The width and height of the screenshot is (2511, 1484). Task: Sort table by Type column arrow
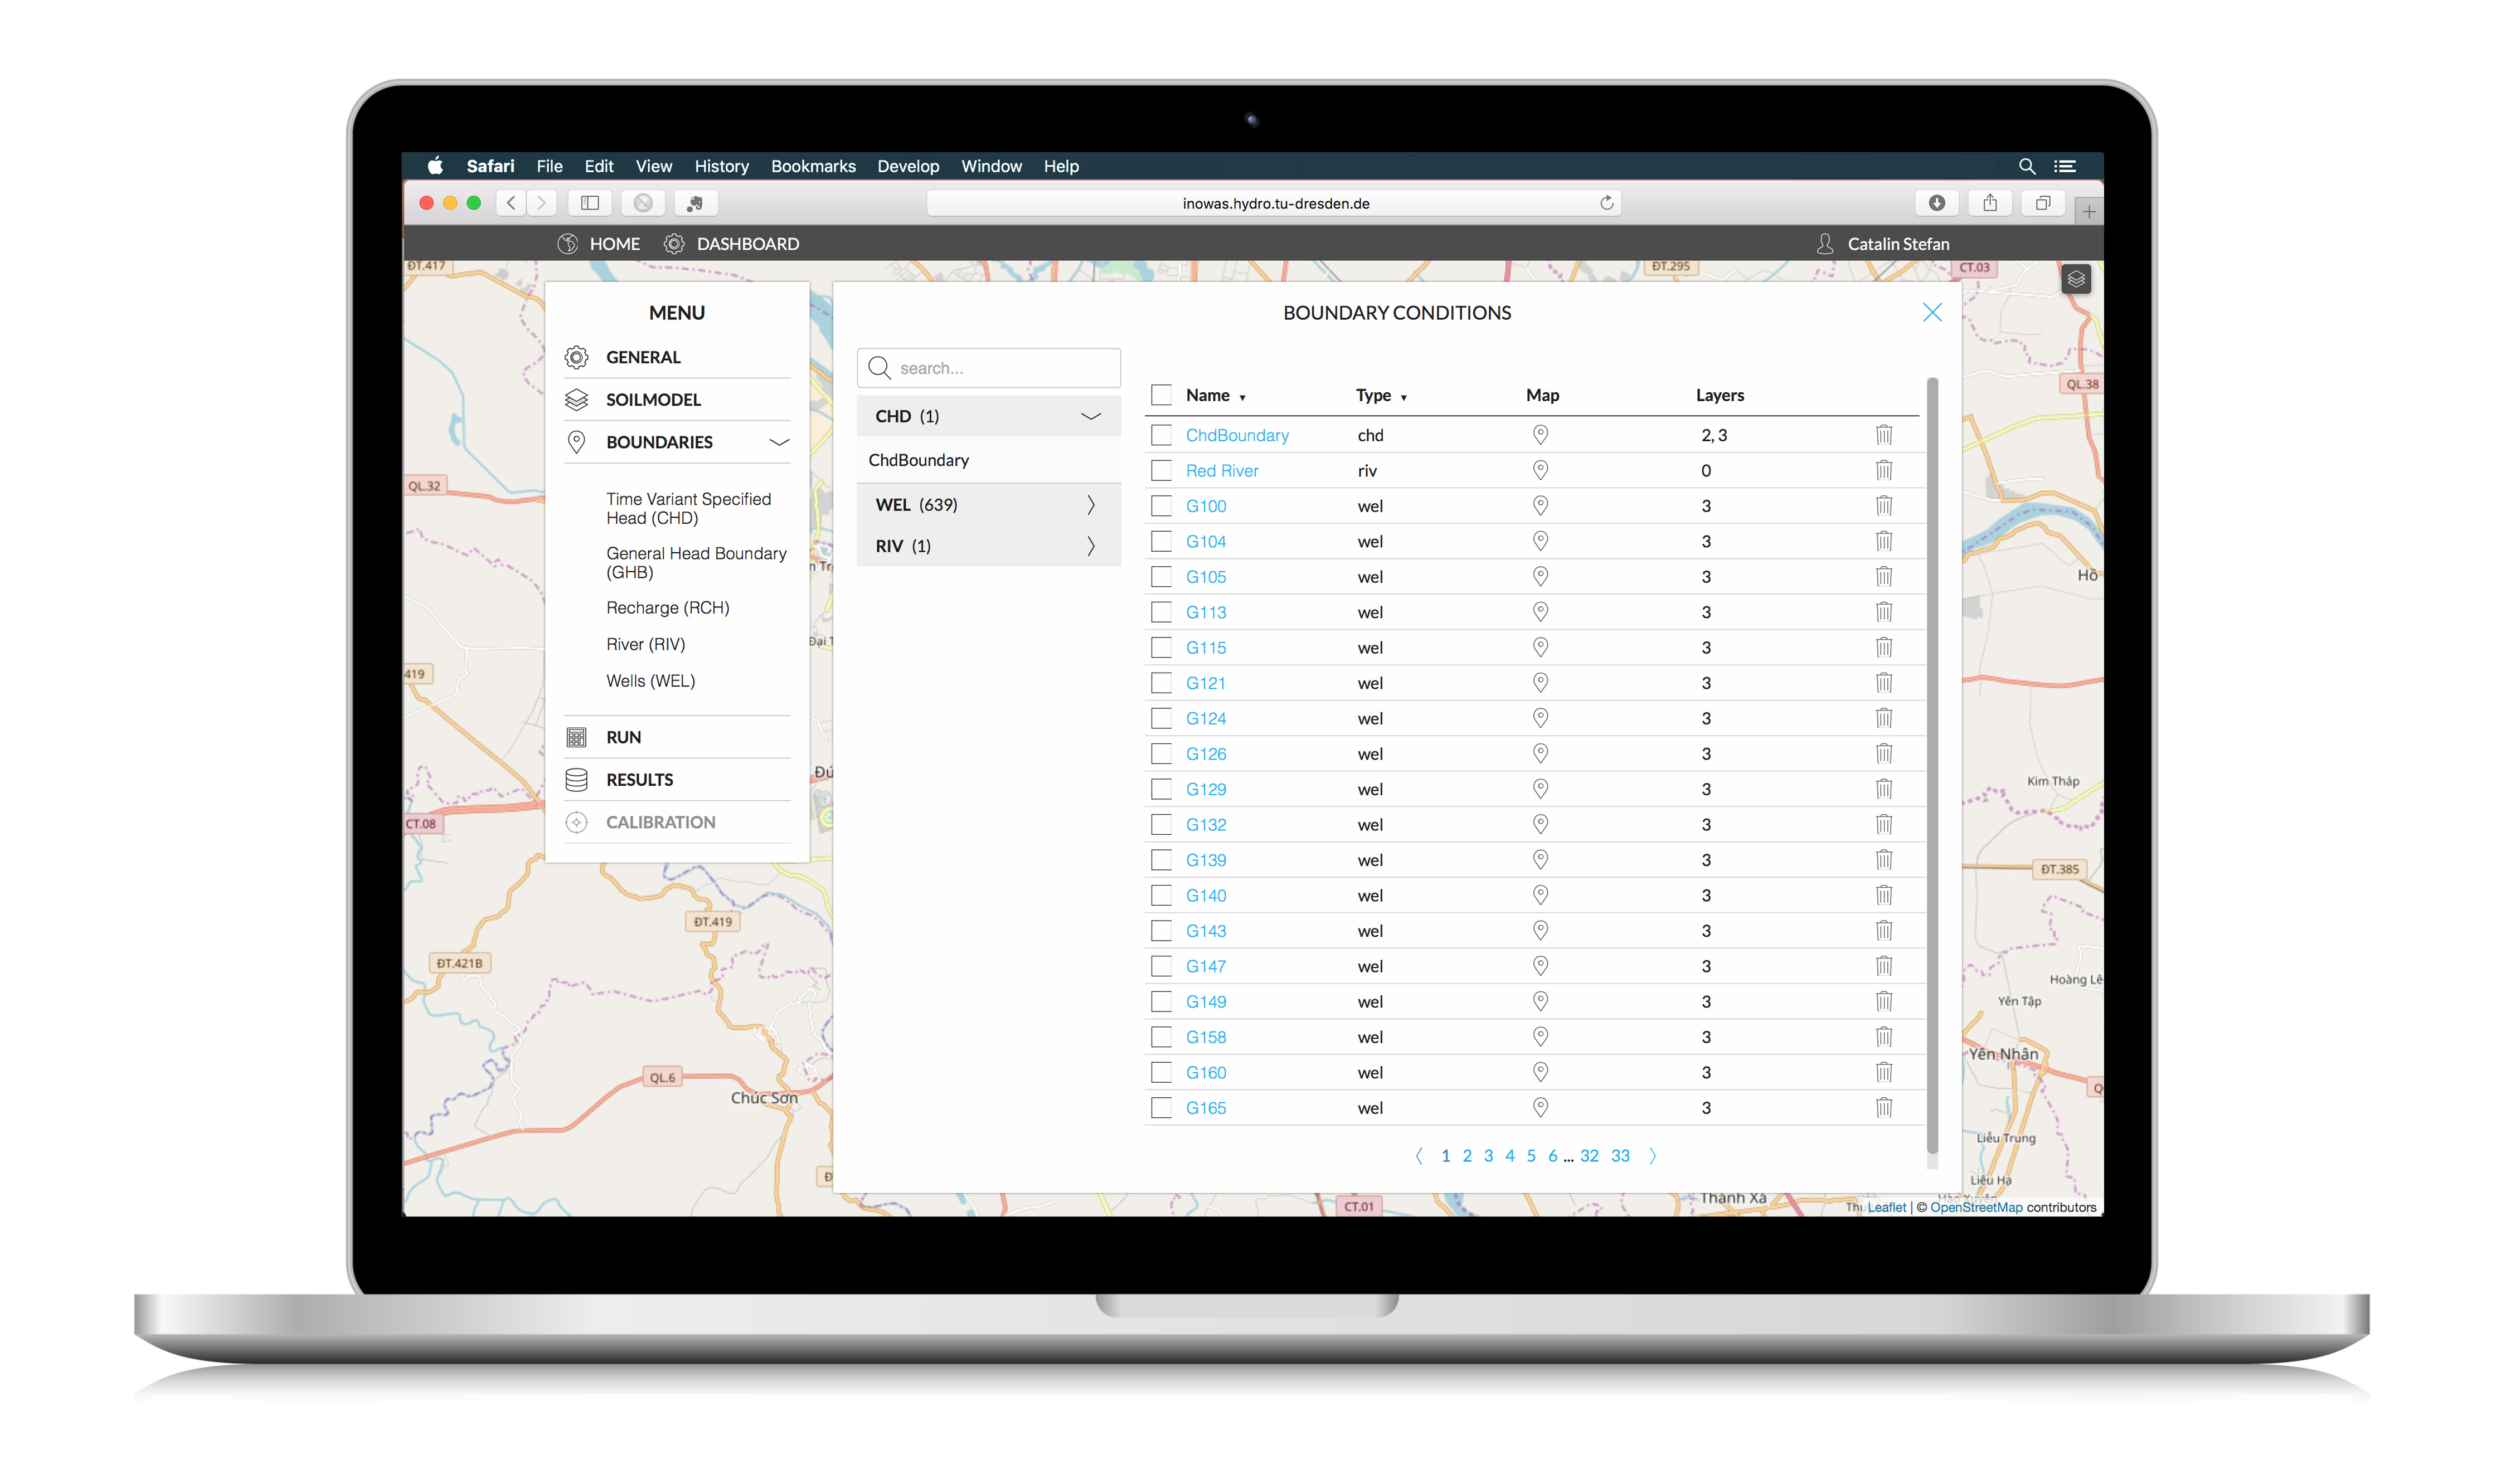point(1403,398)
